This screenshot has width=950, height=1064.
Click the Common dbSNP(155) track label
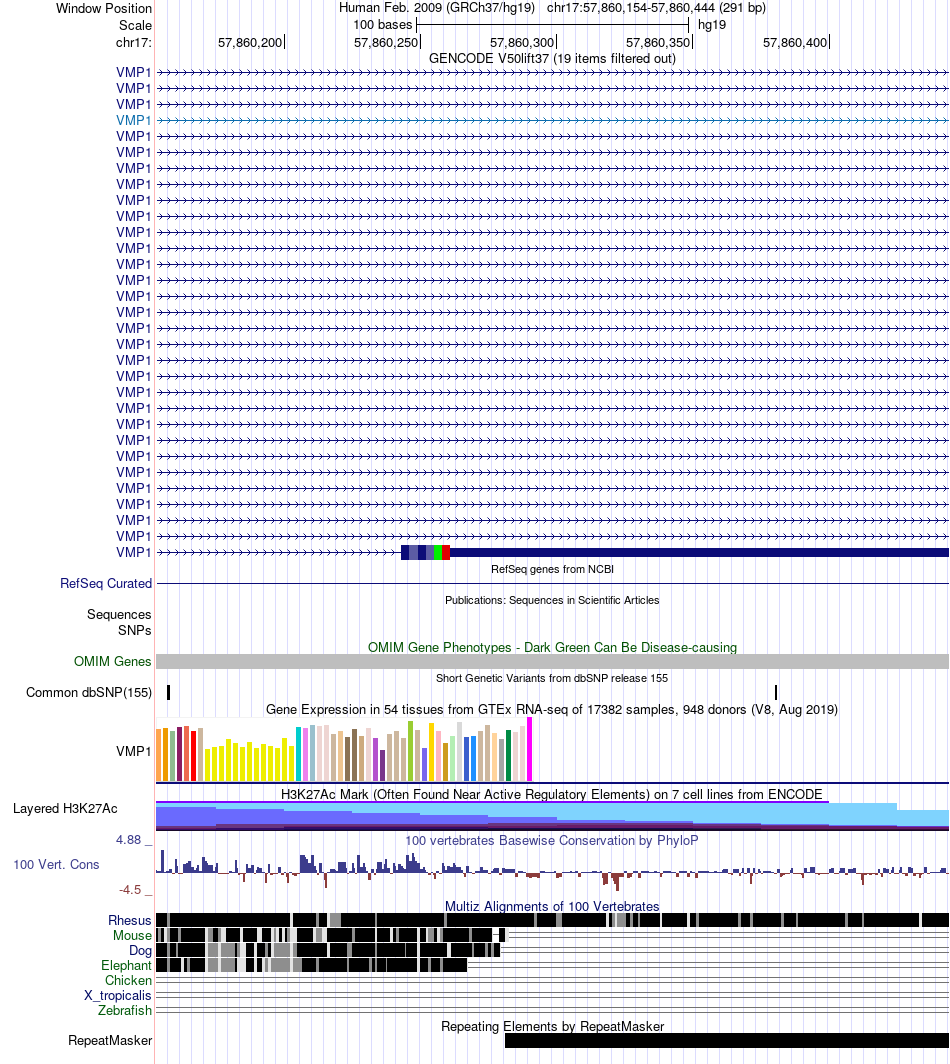89,692
